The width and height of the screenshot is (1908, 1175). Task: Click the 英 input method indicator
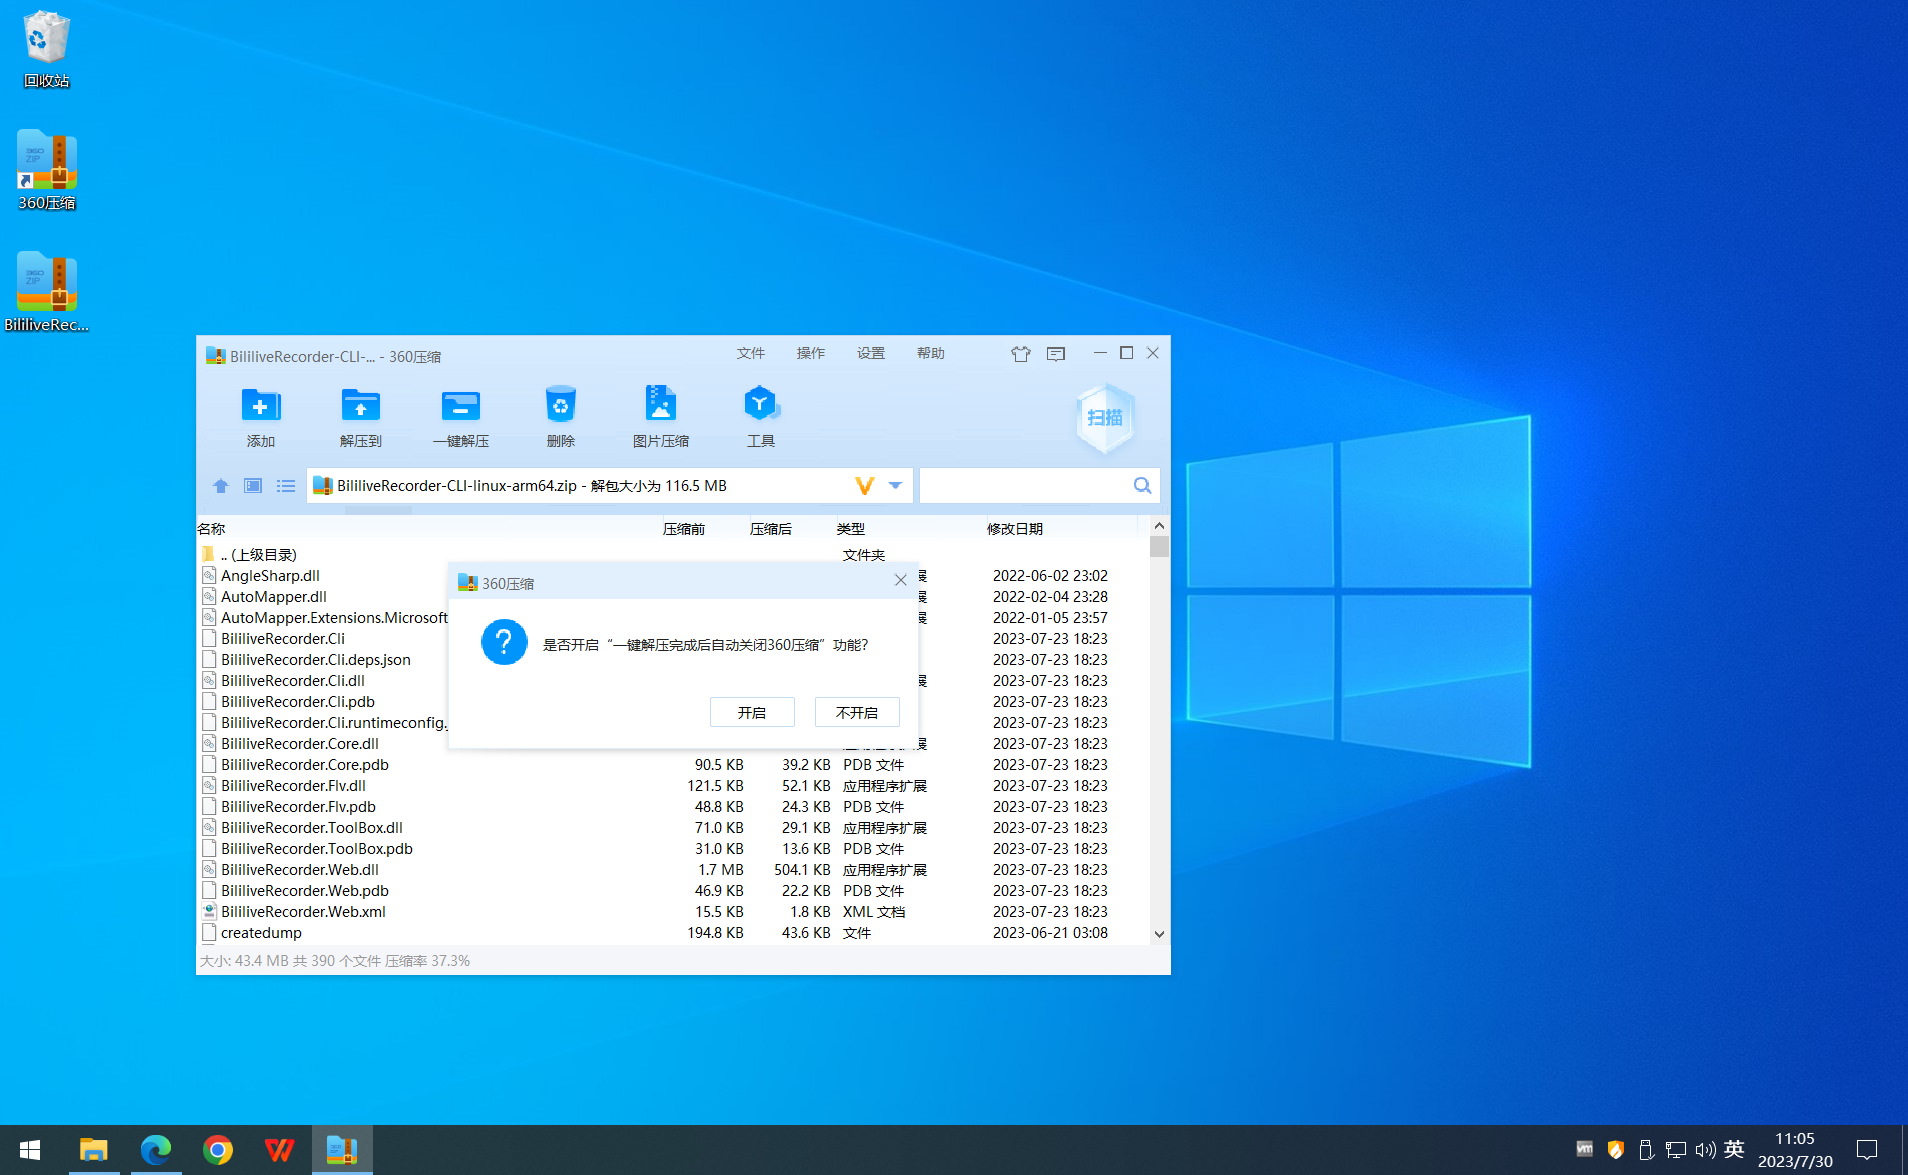click(1734, 1150)
